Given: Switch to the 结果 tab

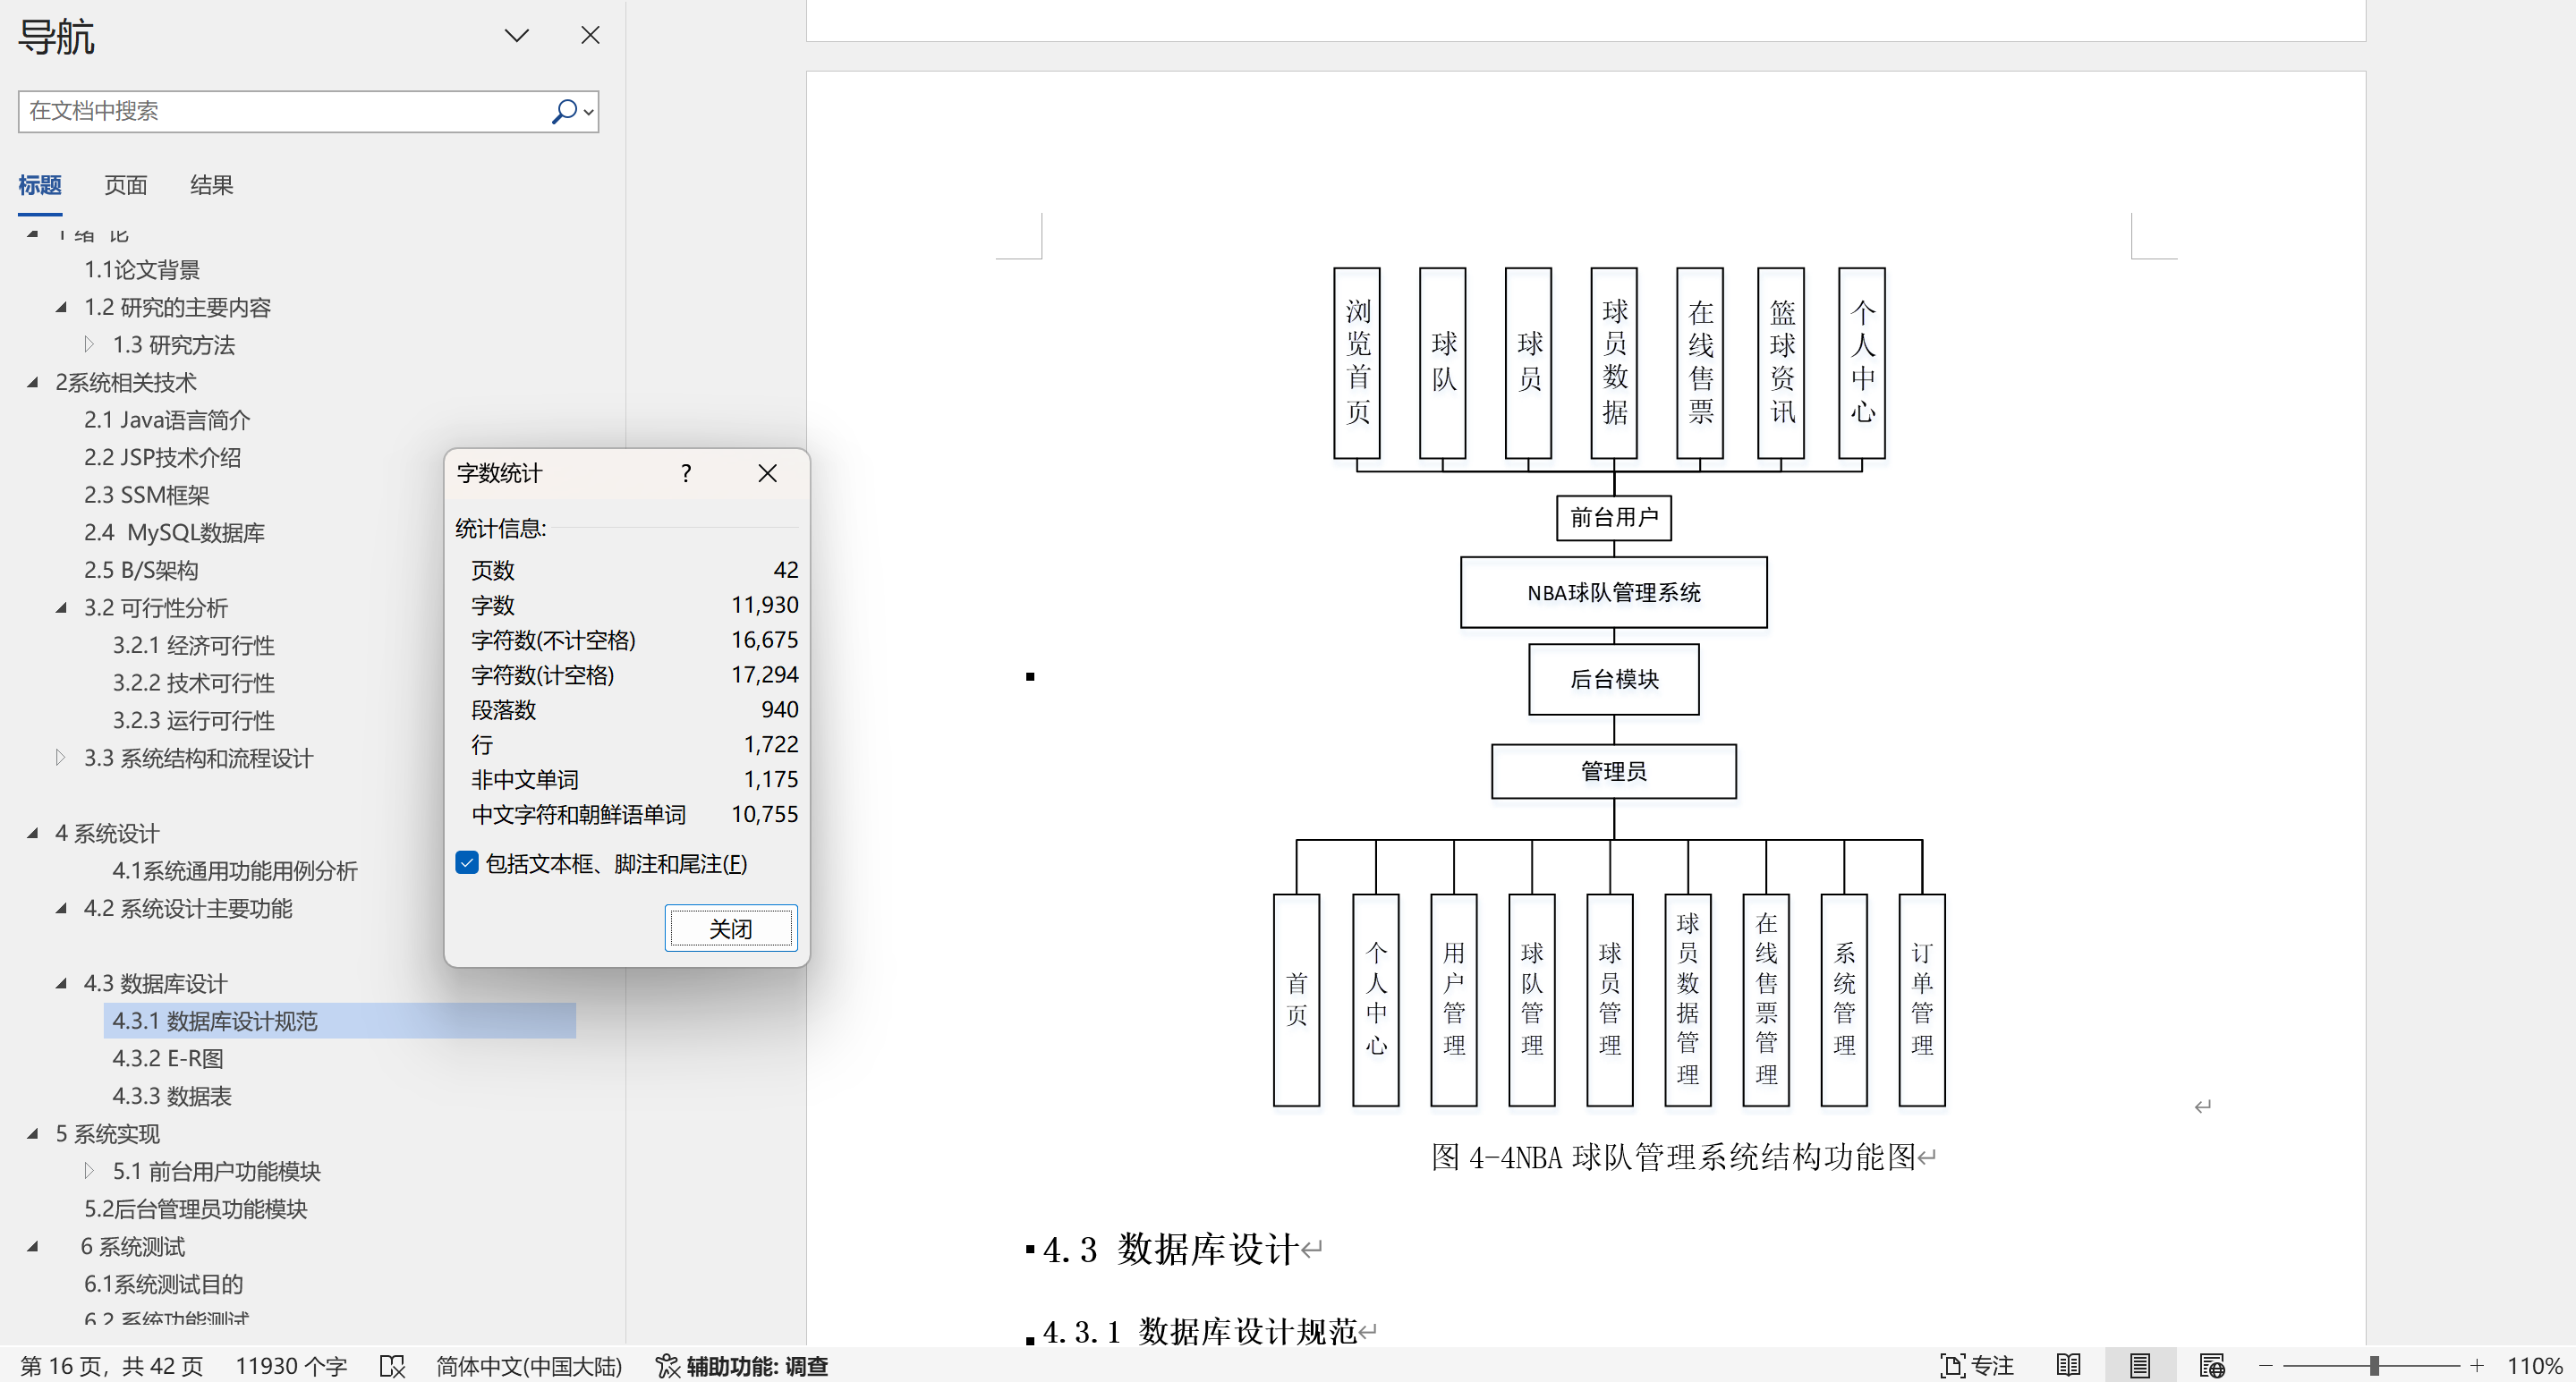Looking at the screenshot, I should coord(211,185).
